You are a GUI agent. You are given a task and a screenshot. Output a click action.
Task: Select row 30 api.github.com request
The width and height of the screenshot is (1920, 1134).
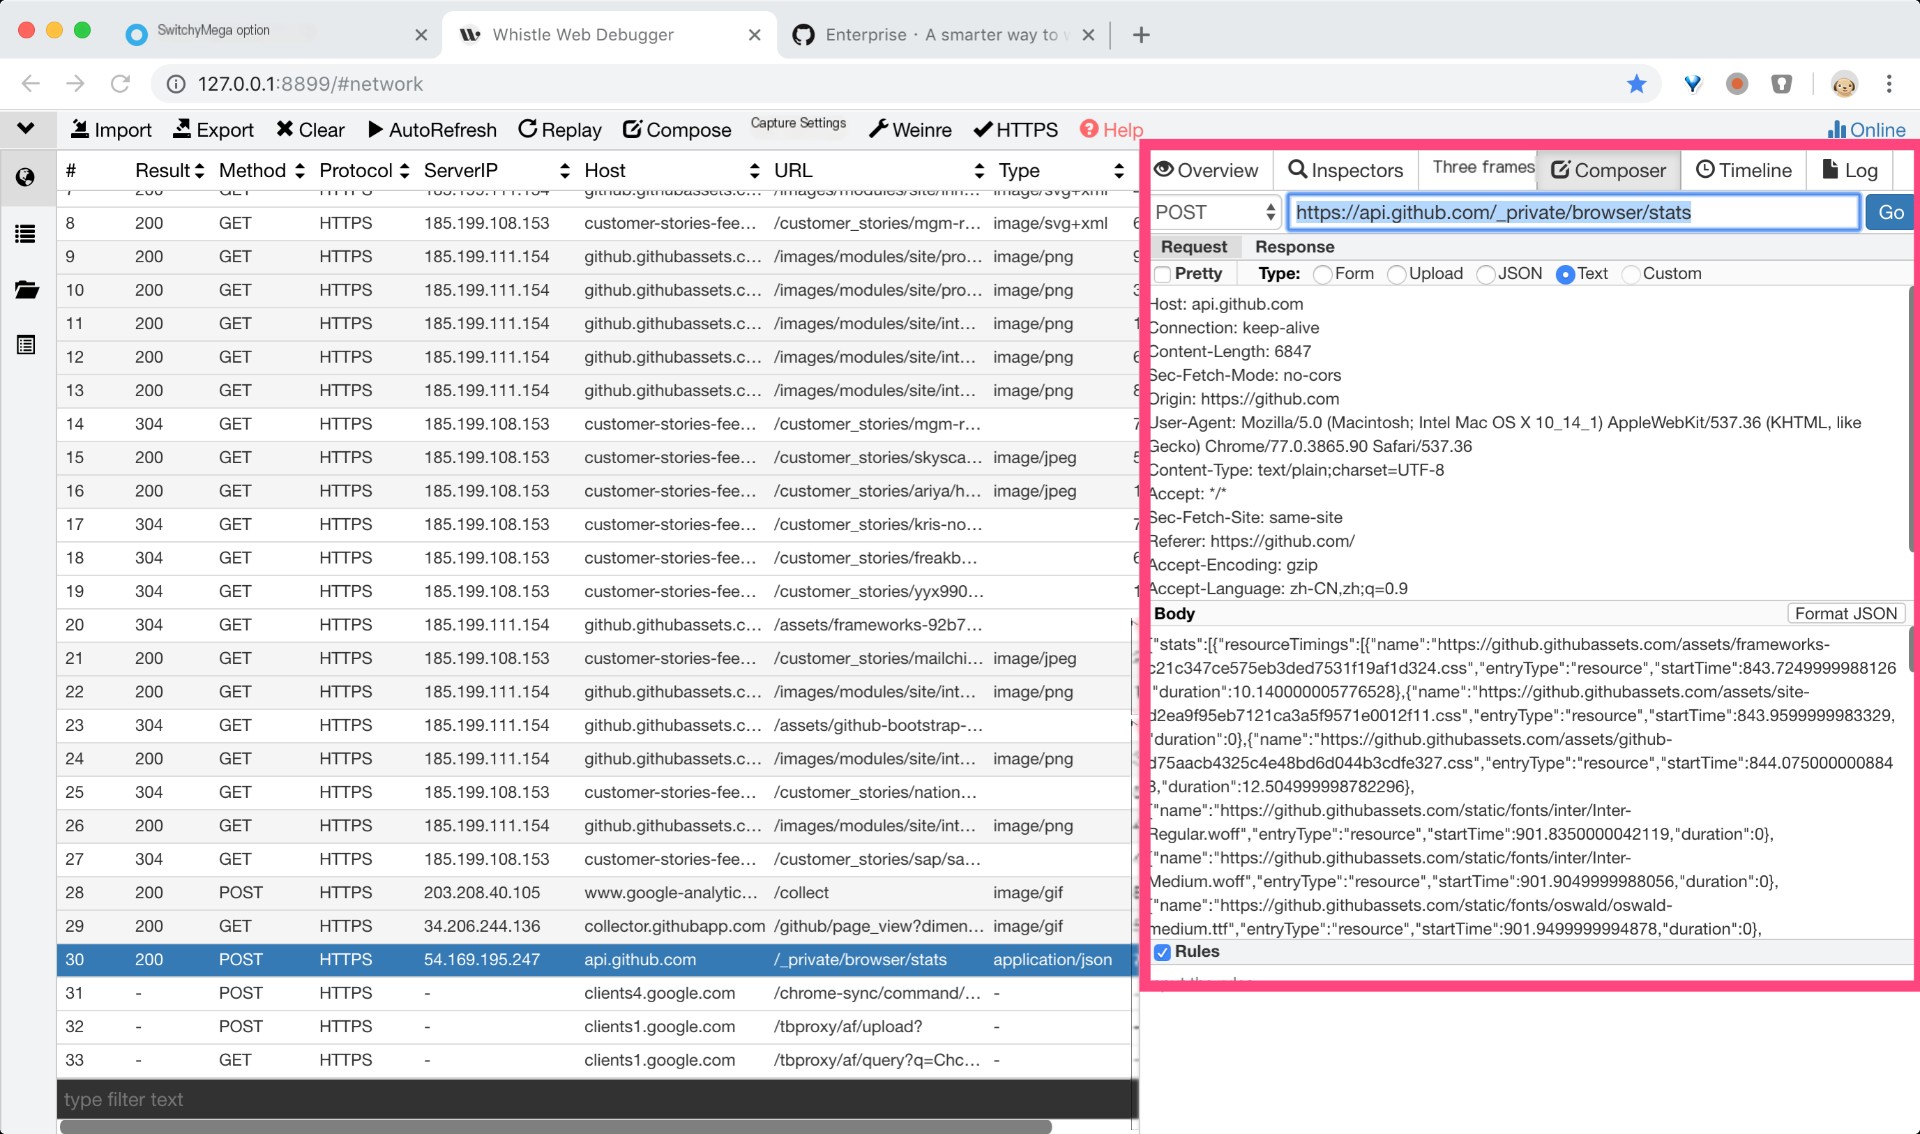click(x=597, y=960)
